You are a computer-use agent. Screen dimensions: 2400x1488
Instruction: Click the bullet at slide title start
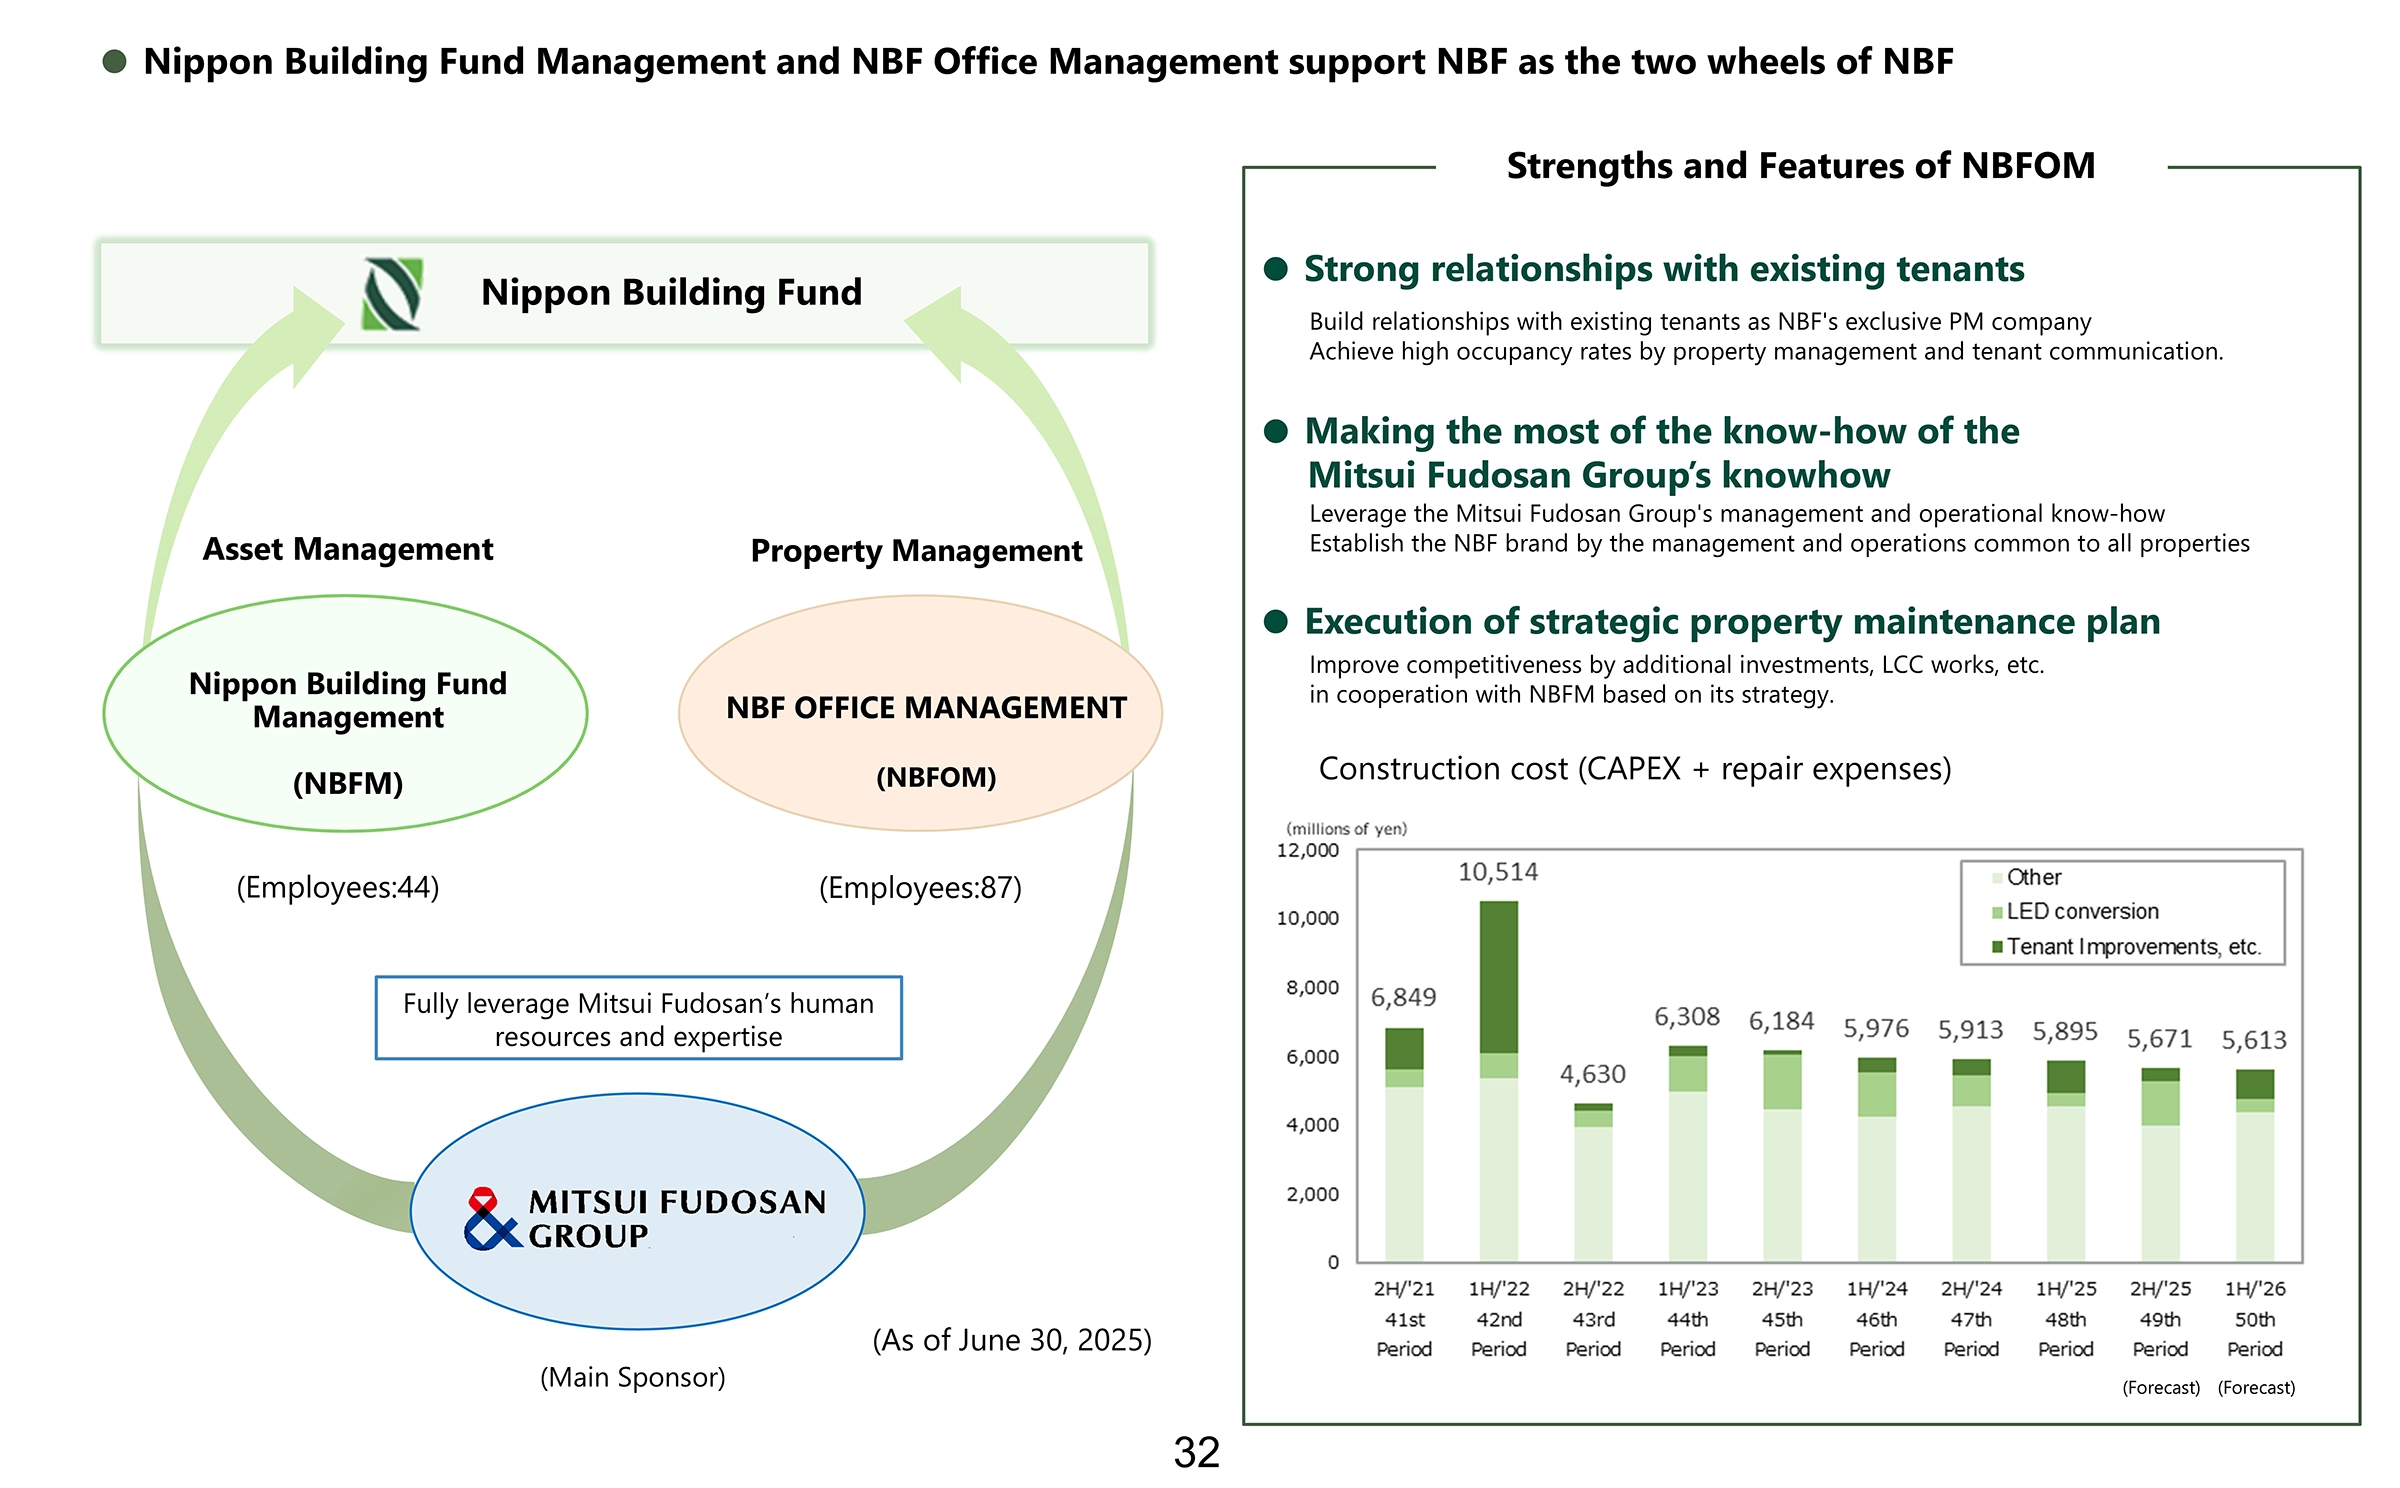point(115,62)
